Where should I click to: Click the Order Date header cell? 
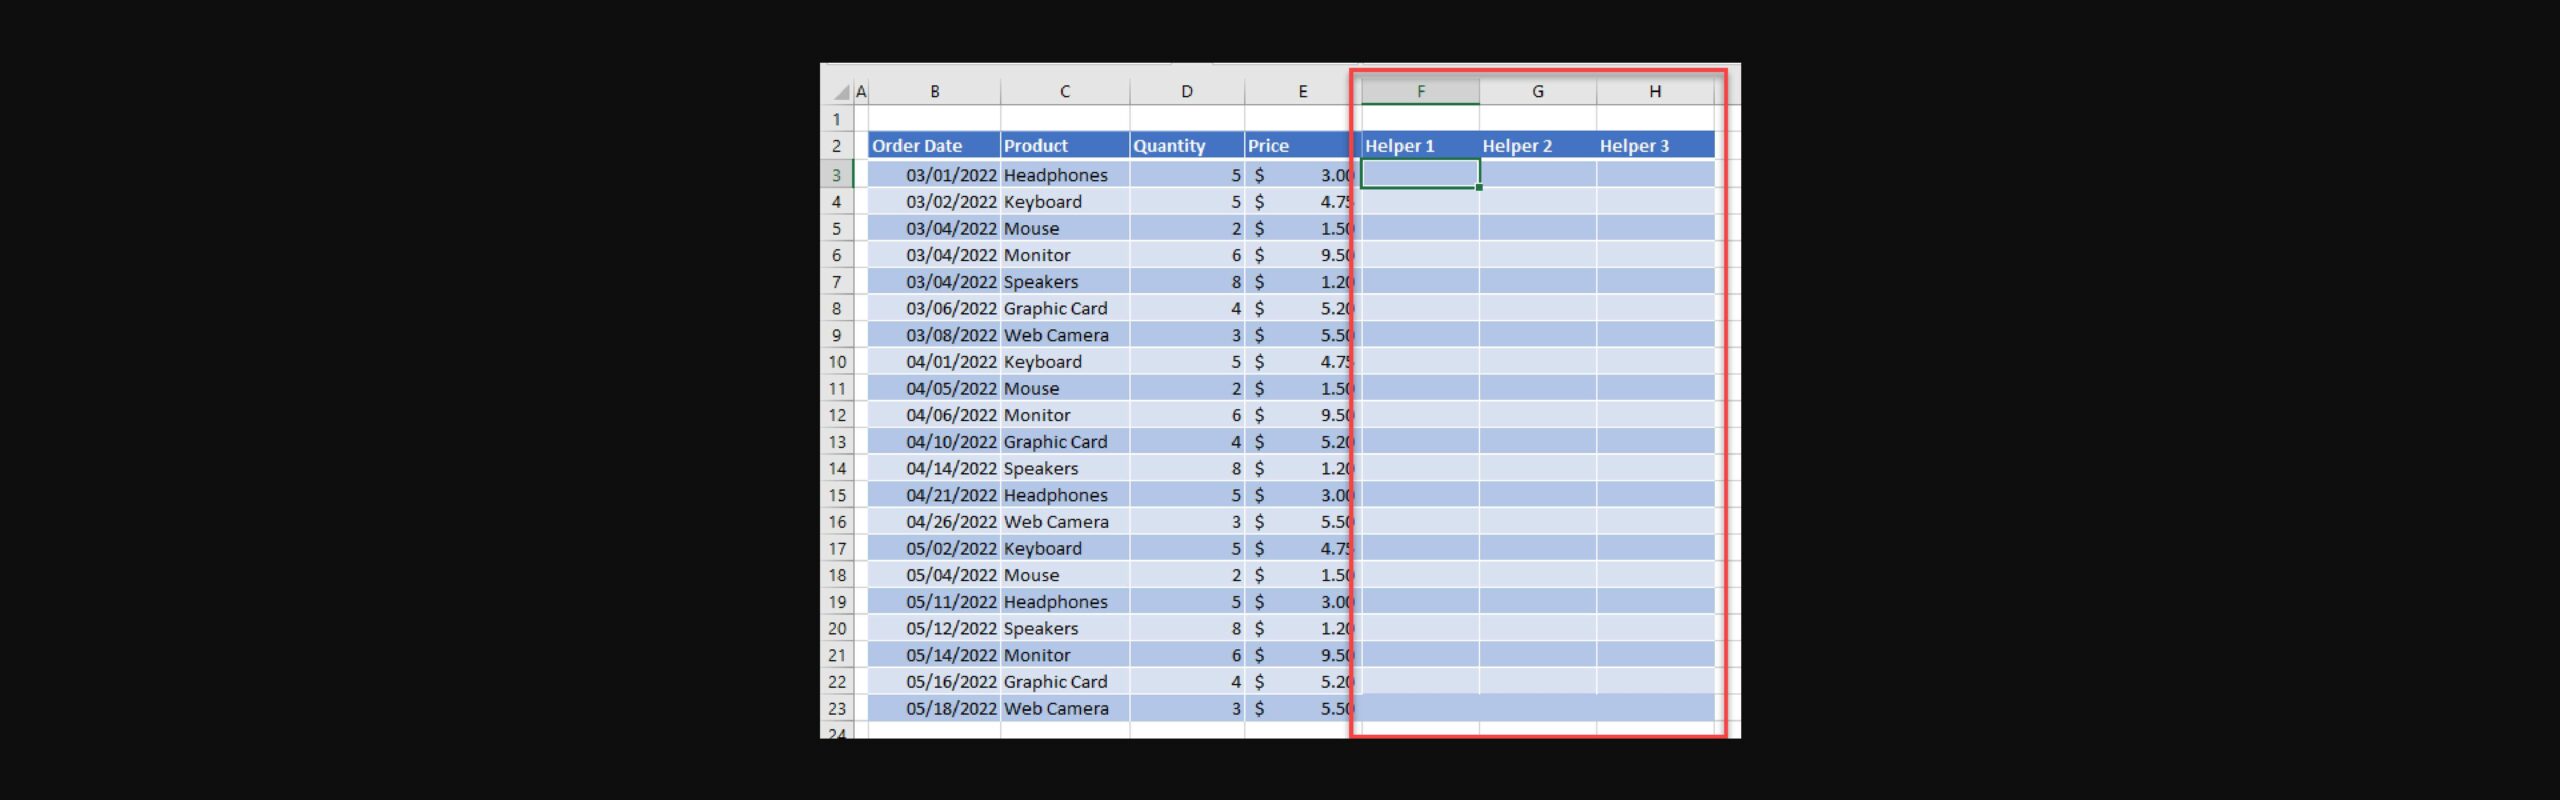coord(934,146)
